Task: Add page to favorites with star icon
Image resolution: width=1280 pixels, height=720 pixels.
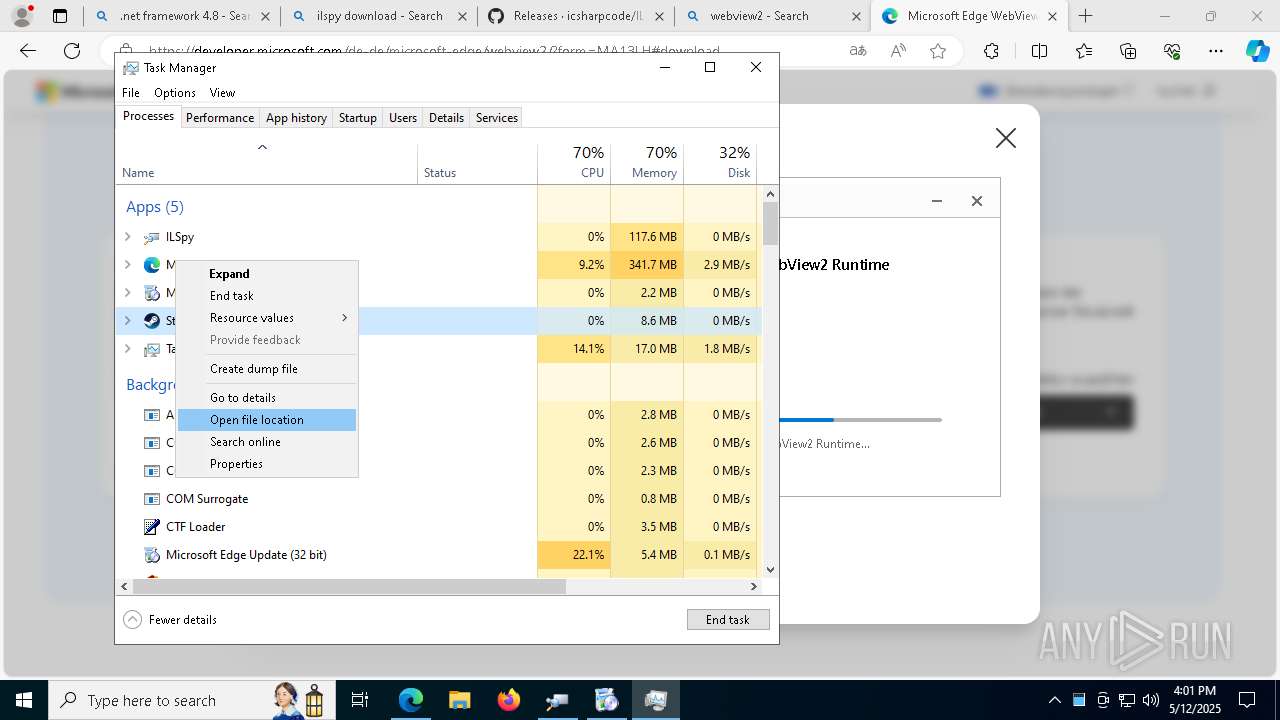Action: tap(938, 51)
